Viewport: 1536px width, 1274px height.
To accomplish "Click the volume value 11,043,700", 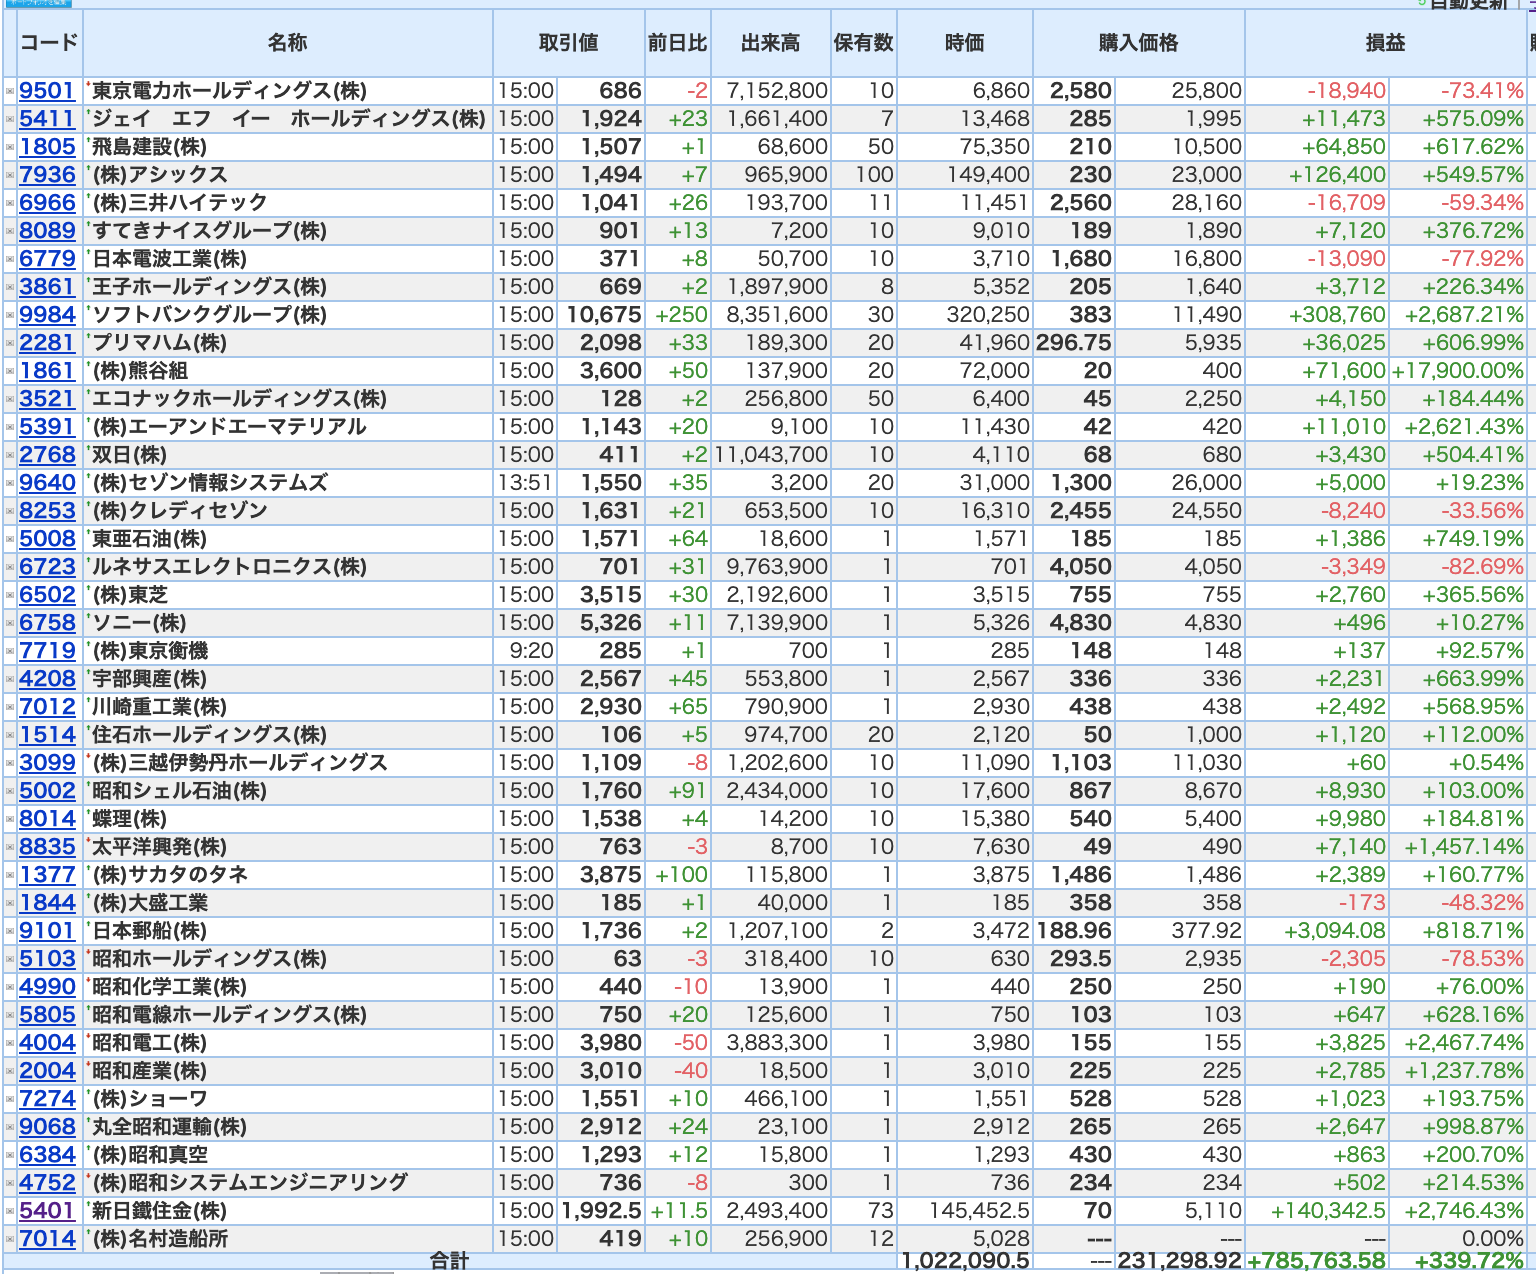I will 771,455.
